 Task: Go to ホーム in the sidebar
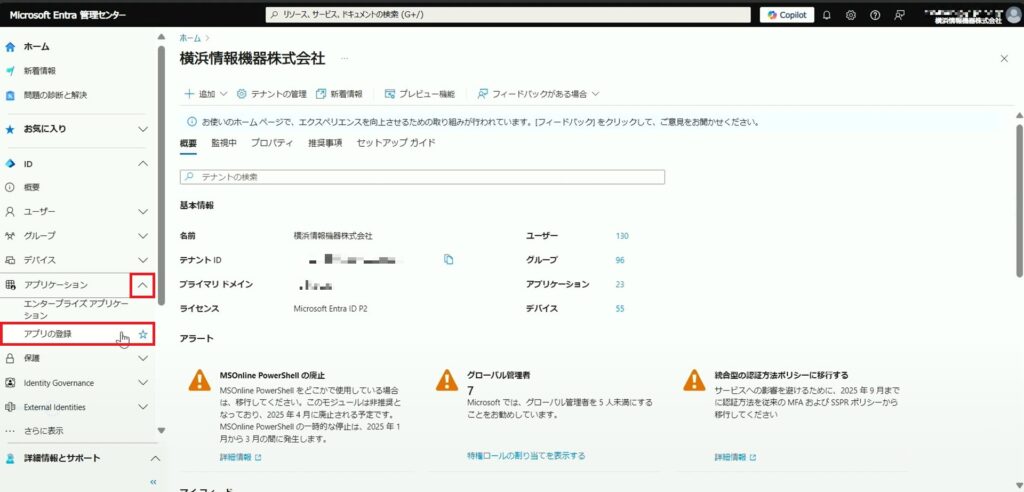pyautogui.click(x=37, y=47)
